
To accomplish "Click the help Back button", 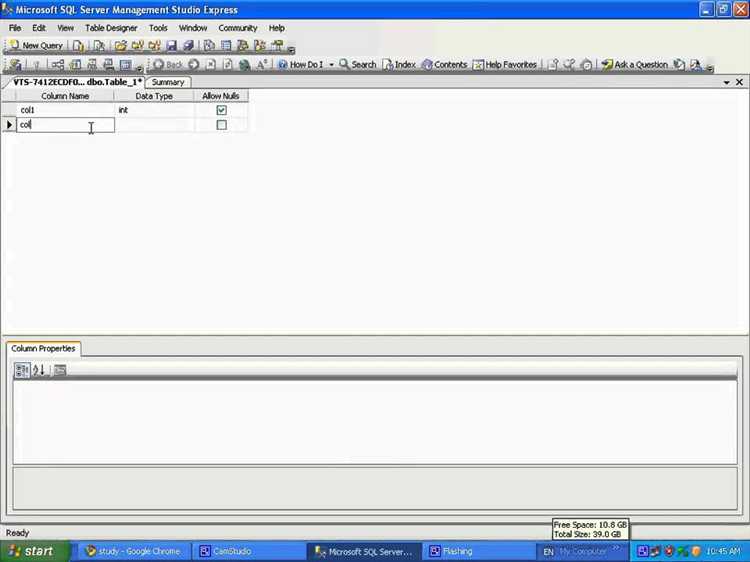I will point(168,65).
